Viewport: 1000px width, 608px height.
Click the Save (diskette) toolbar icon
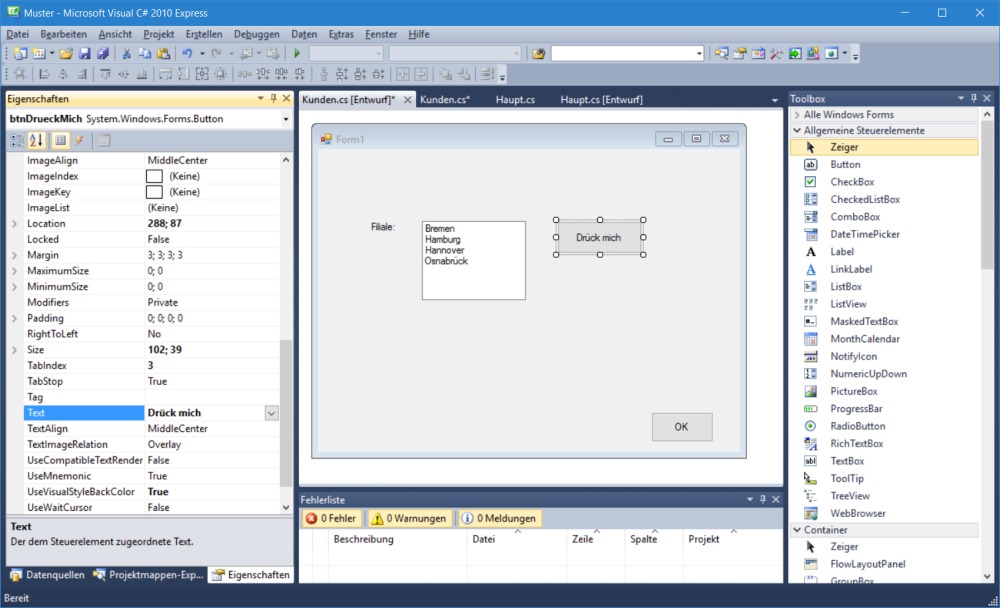pos(85,53)
